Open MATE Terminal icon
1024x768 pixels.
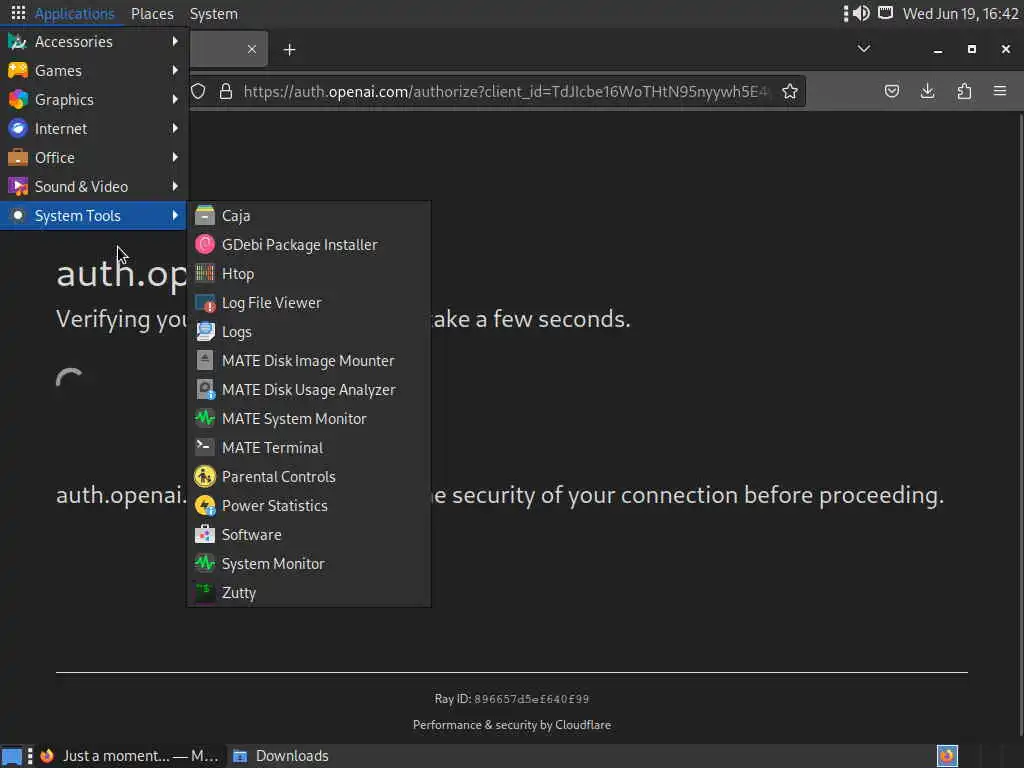204,447
